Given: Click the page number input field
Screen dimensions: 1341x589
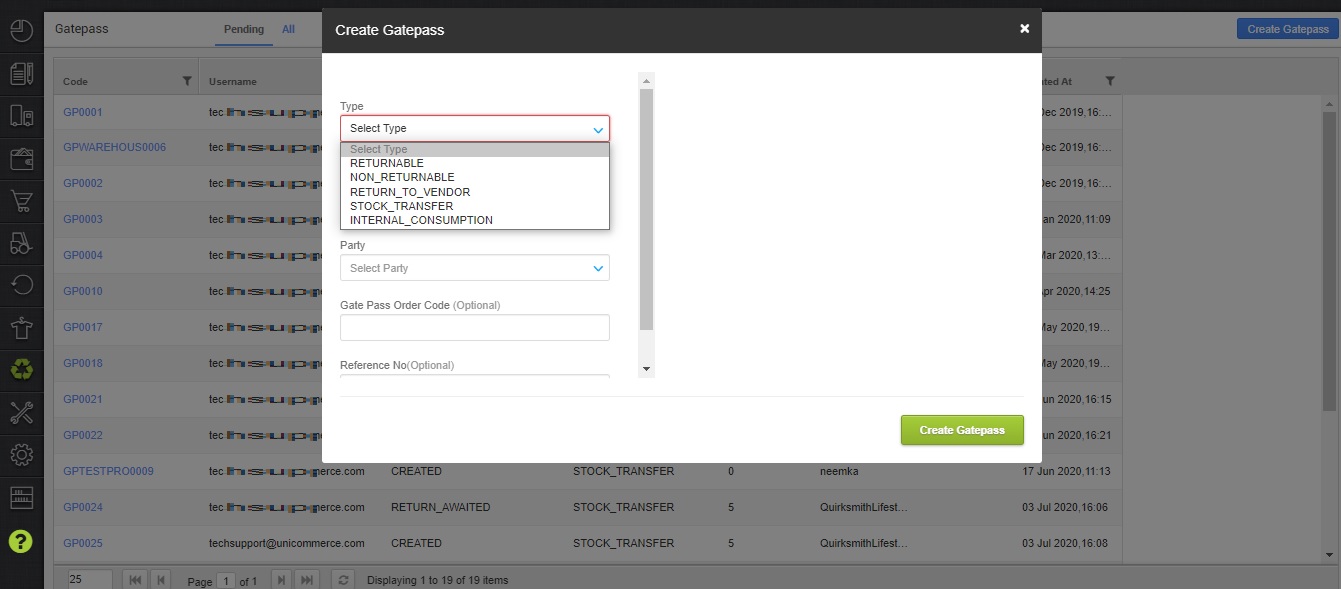Looking at the screenshot, I should [x=227, y=581].
